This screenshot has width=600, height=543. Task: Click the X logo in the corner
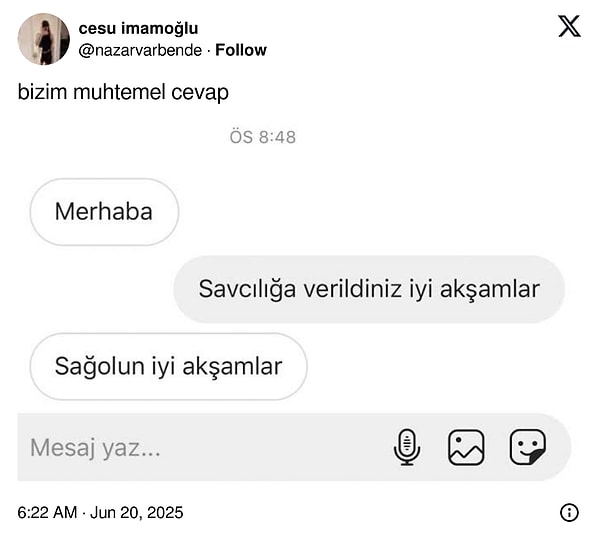[569, 27]
